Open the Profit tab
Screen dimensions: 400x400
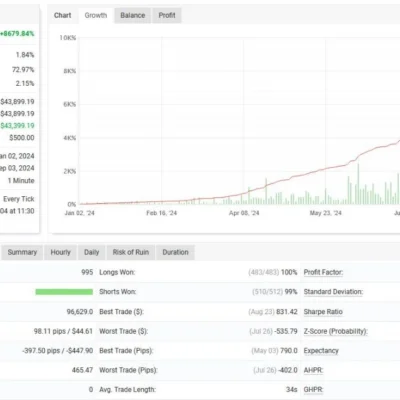(x=167, y=15)
